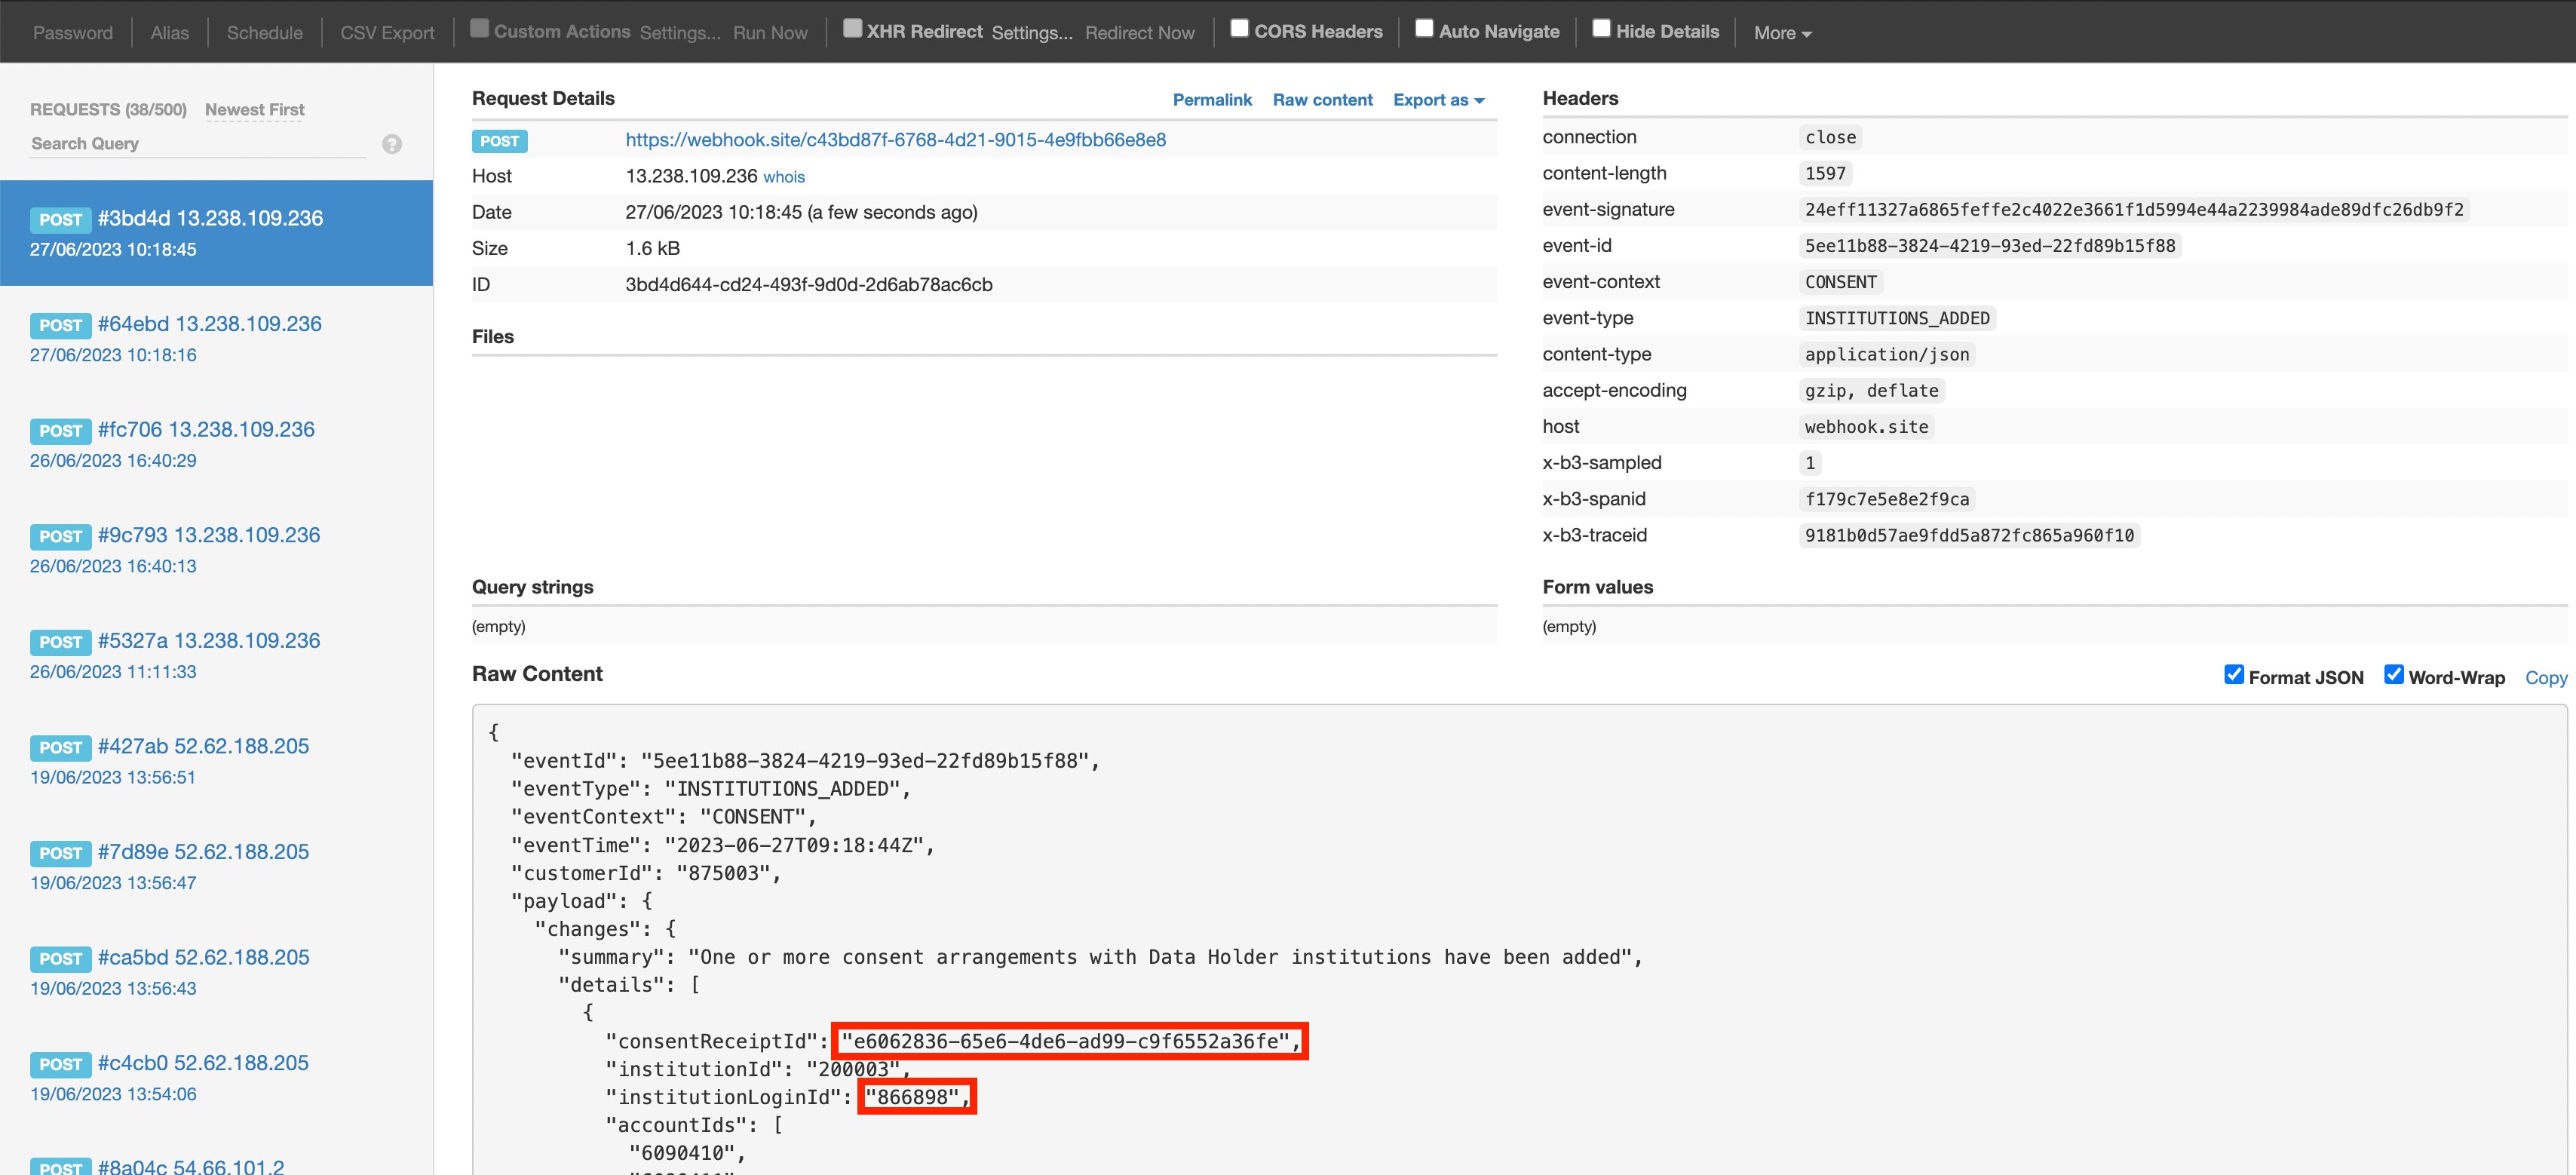This screenshot has width=2576, height=1175.
Task: Open the webhook.site request URL
Action: pos(895,140)
